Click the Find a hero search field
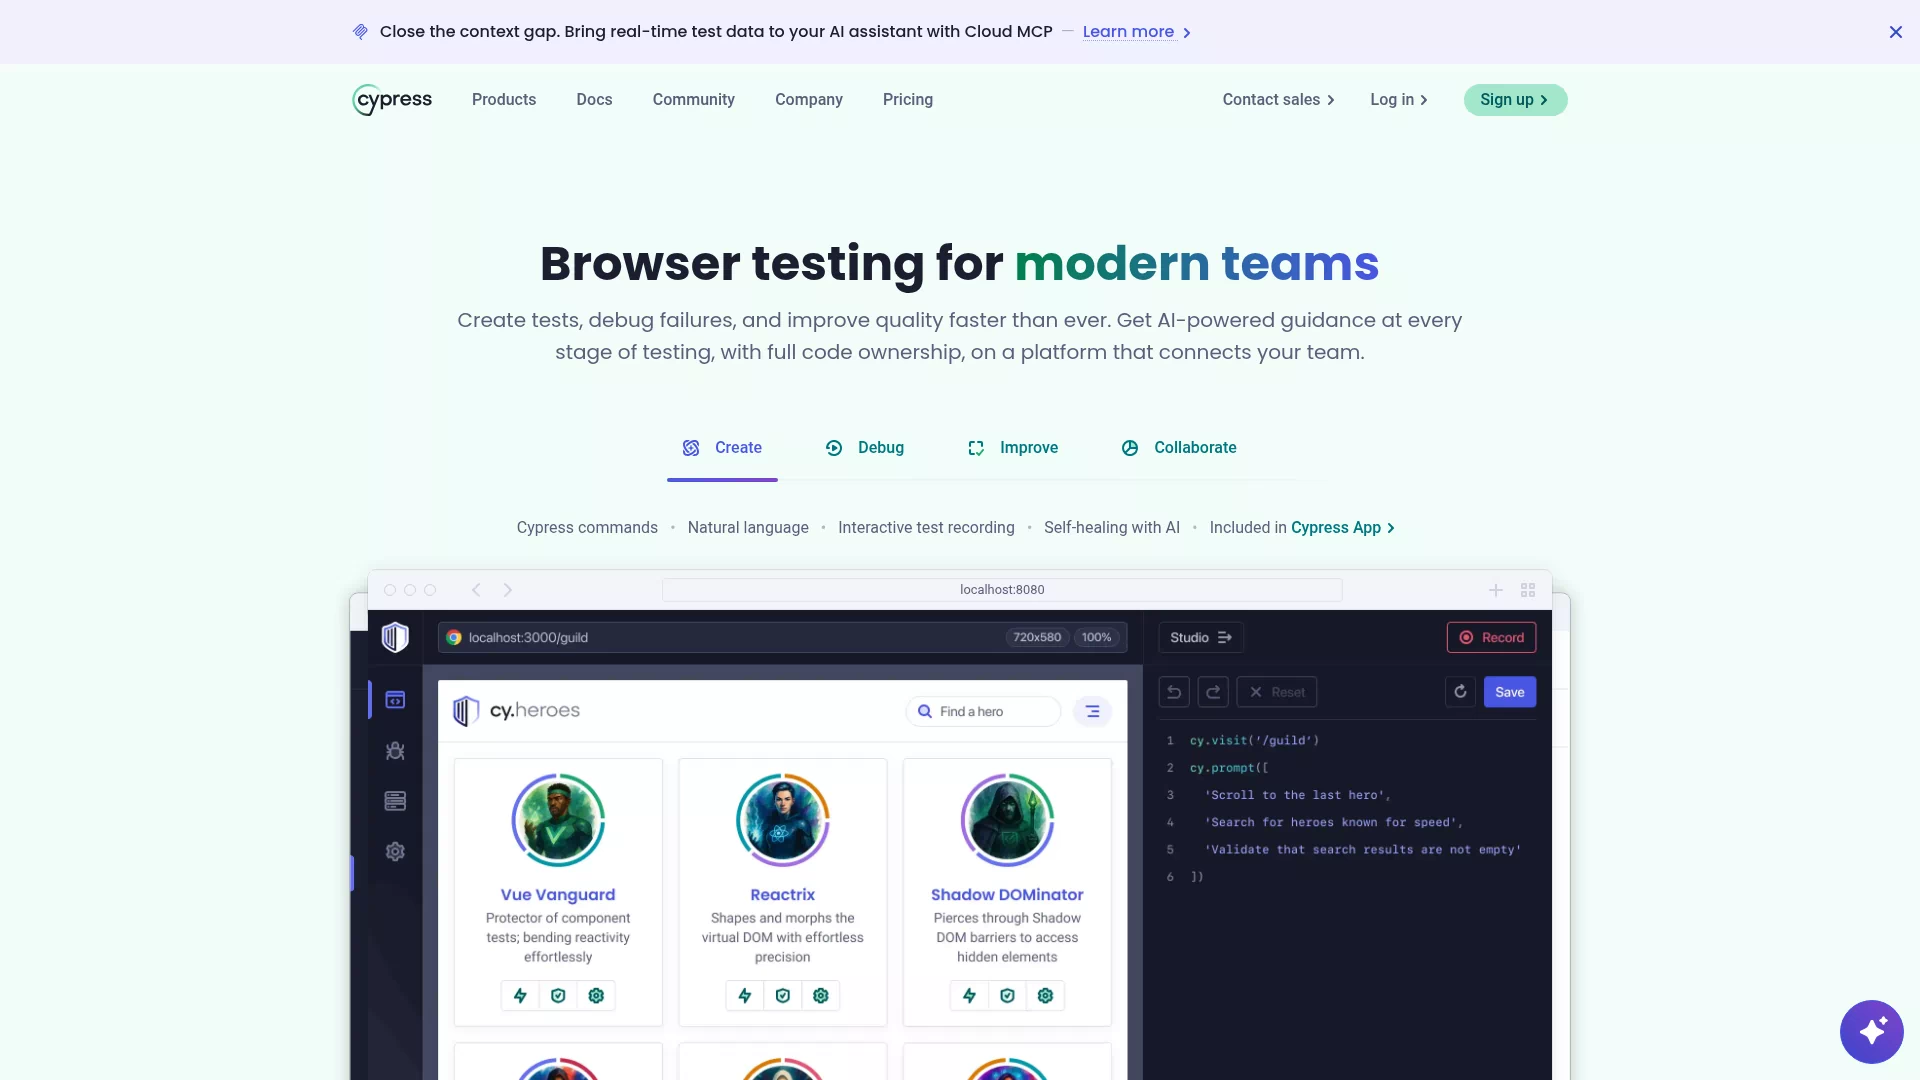1920x1080 pixels. (x=983, y=712)
